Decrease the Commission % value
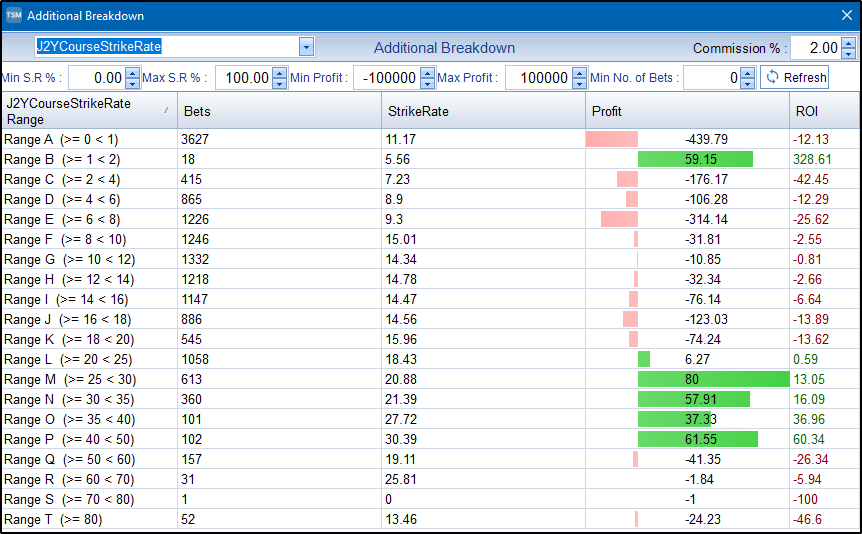Viewport: 862px width, 534px height. pyautogui.click(x=849, y=53)
